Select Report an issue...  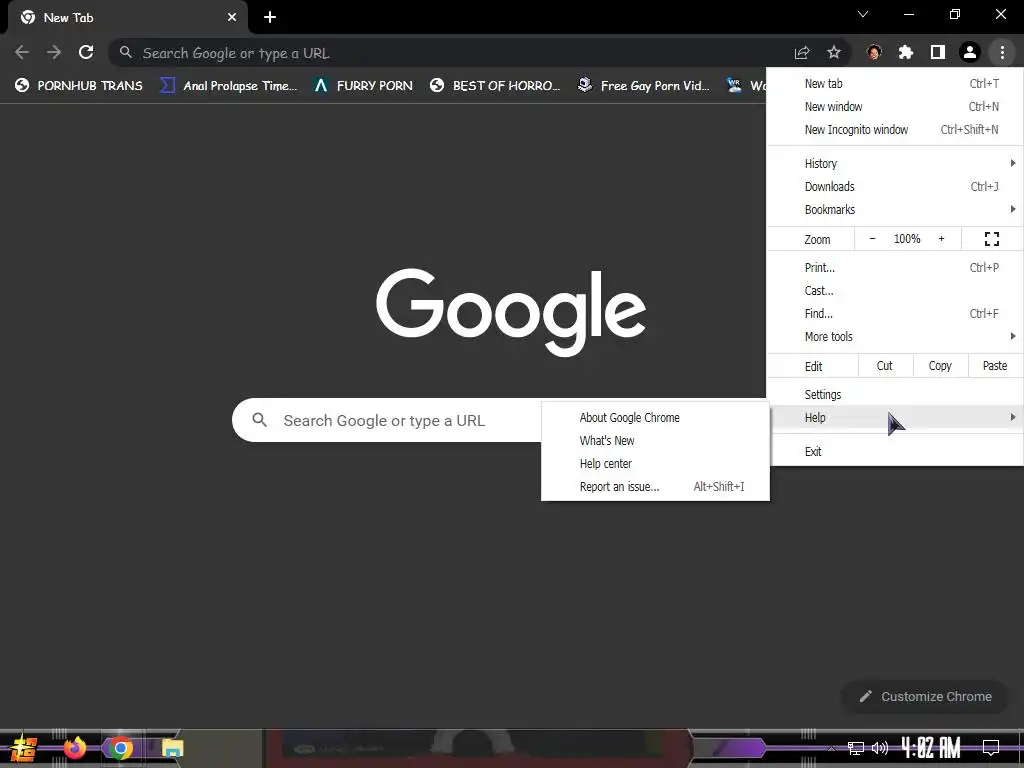[x=656, y=487]
